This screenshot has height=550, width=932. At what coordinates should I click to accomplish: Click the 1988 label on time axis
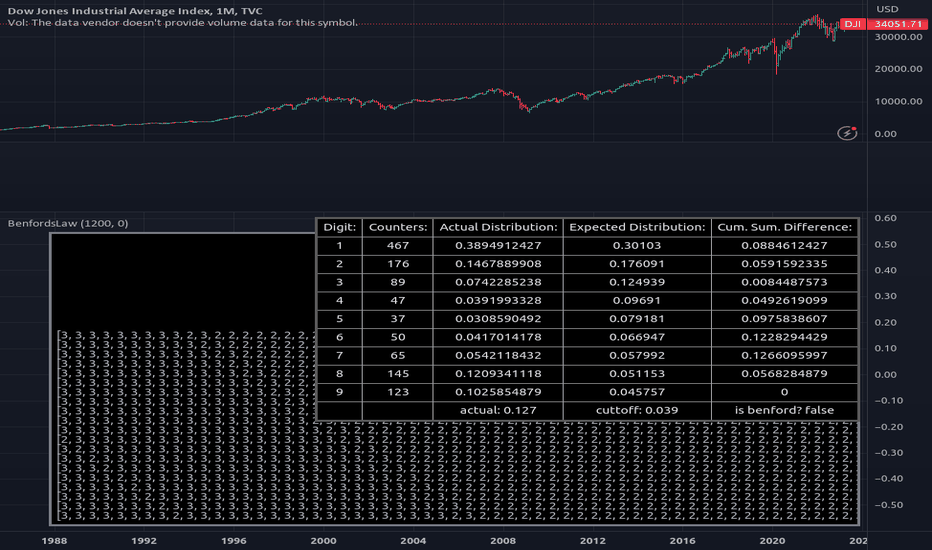(54, 541)
